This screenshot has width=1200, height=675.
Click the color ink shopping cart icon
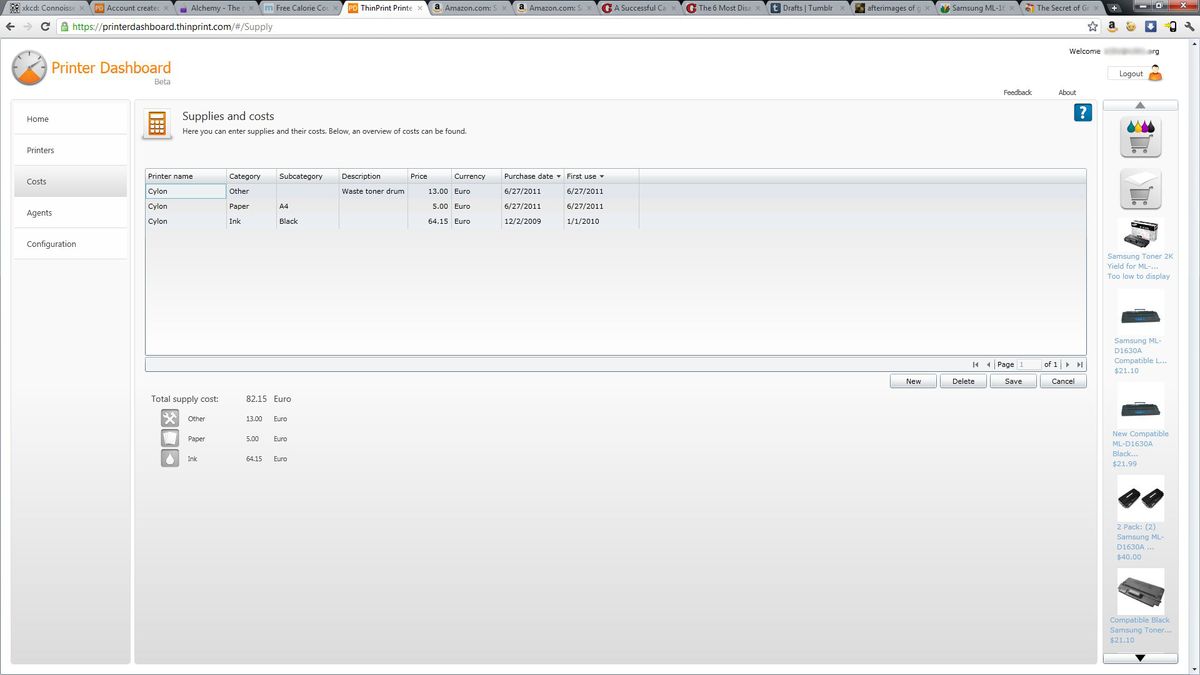coord(1140,135)
